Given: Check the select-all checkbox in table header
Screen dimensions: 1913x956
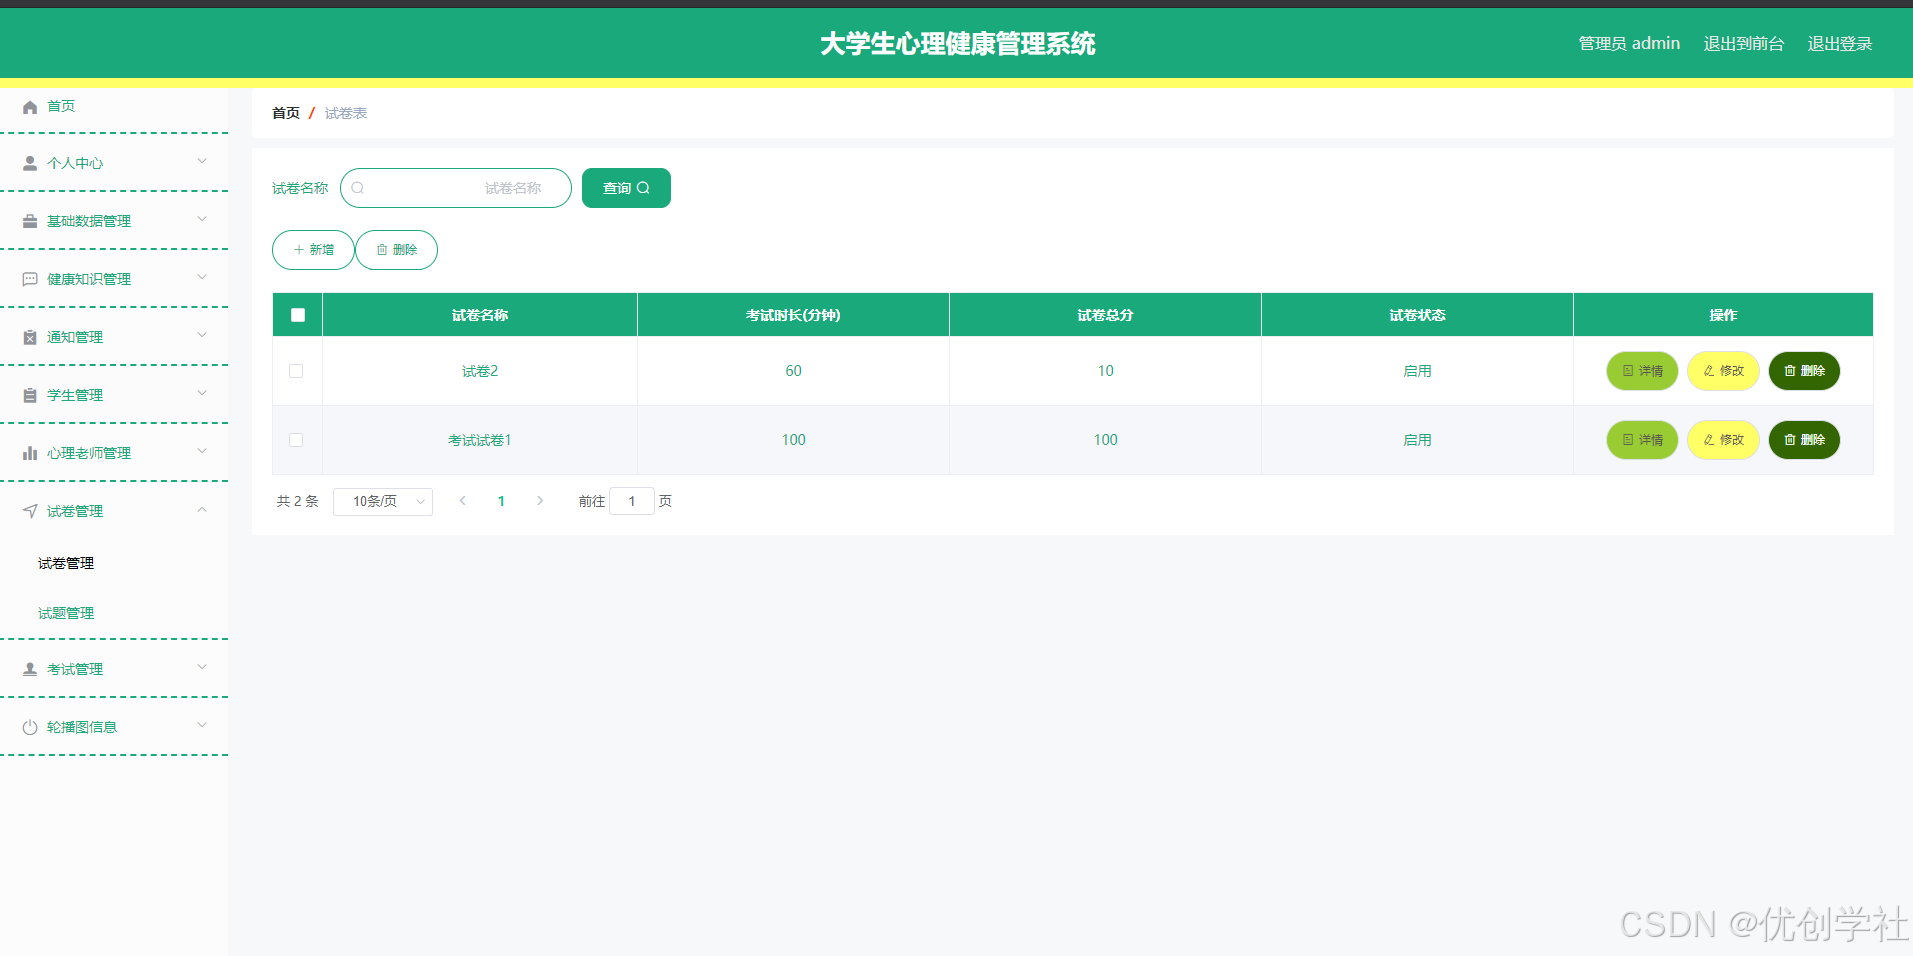Looking at the screenshot, I should [296, 314].
